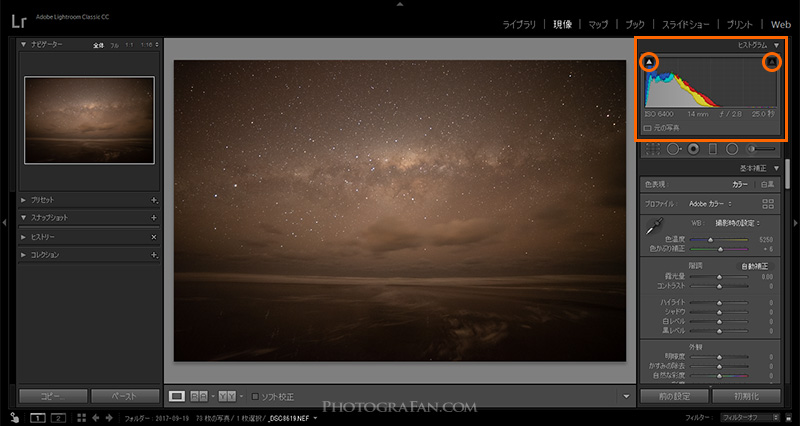Enable ソフト校正 soft proofing checkbox
Image resolution: width=800 pixels, height=426 pixels.
point(256,396)
